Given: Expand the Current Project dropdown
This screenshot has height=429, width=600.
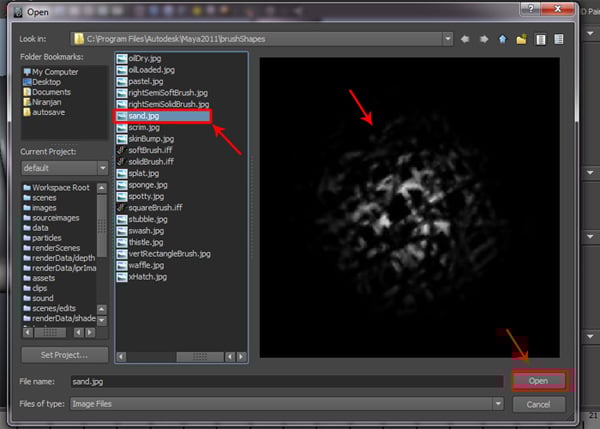Looking at the screenshot, I should click(x=103, y=168).
